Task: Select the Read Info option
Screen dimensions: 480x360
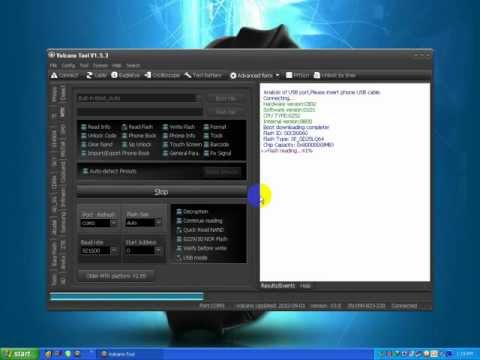Action: pos(96,127)
